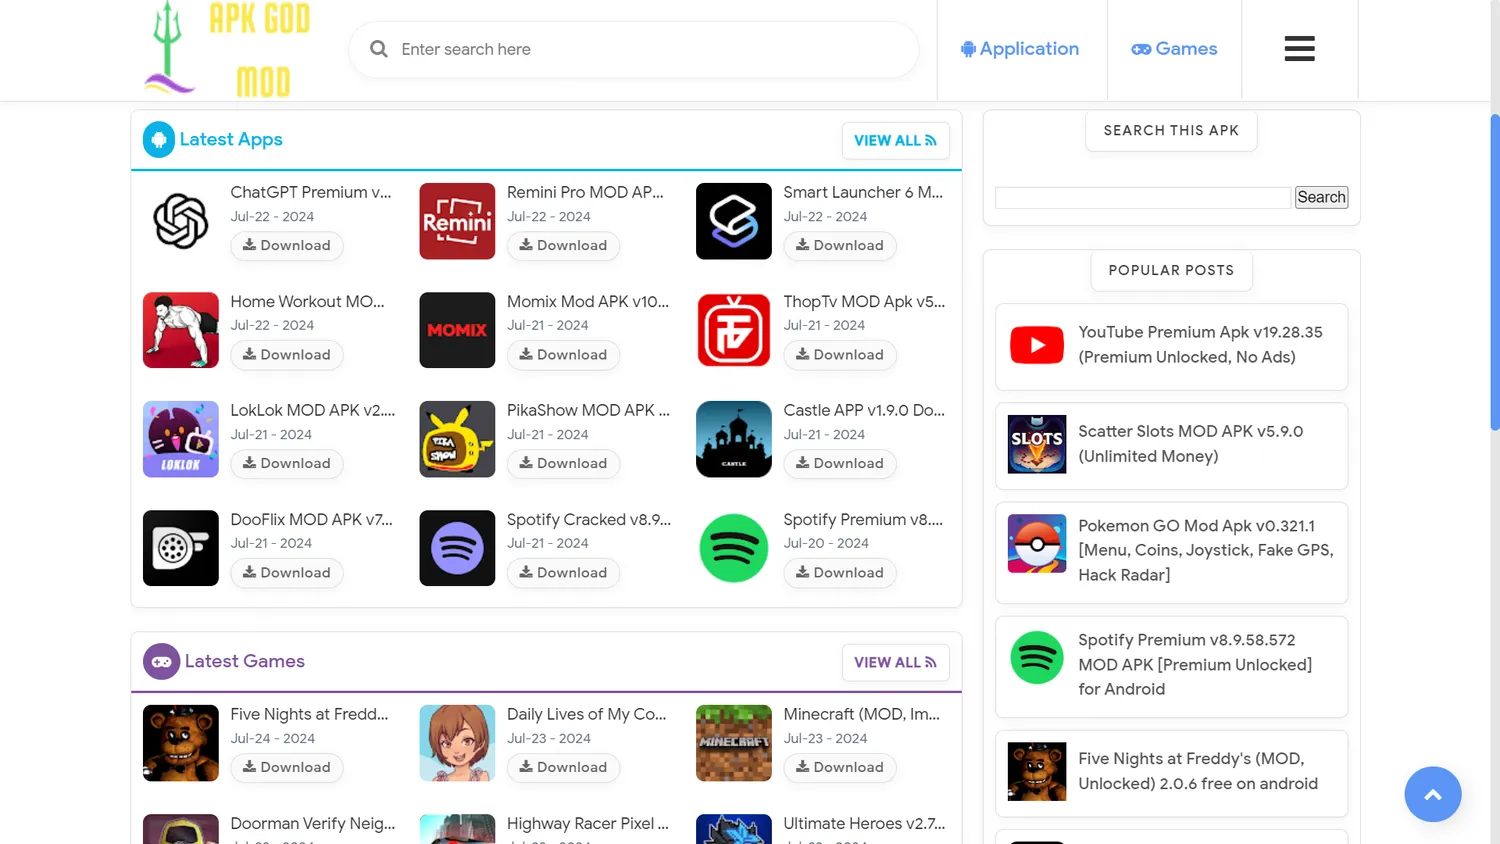Open the Spotify Premium icon in Latest Apps
Viewport: 1500px width, 844px height.
[734, 548]
